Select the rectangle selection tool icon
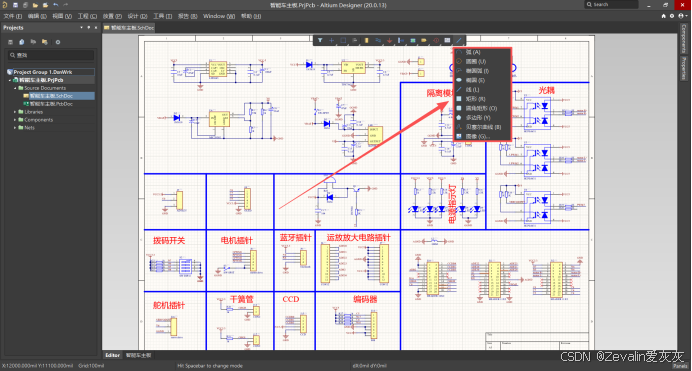The image size is (692, 371). tap(343, 41)
